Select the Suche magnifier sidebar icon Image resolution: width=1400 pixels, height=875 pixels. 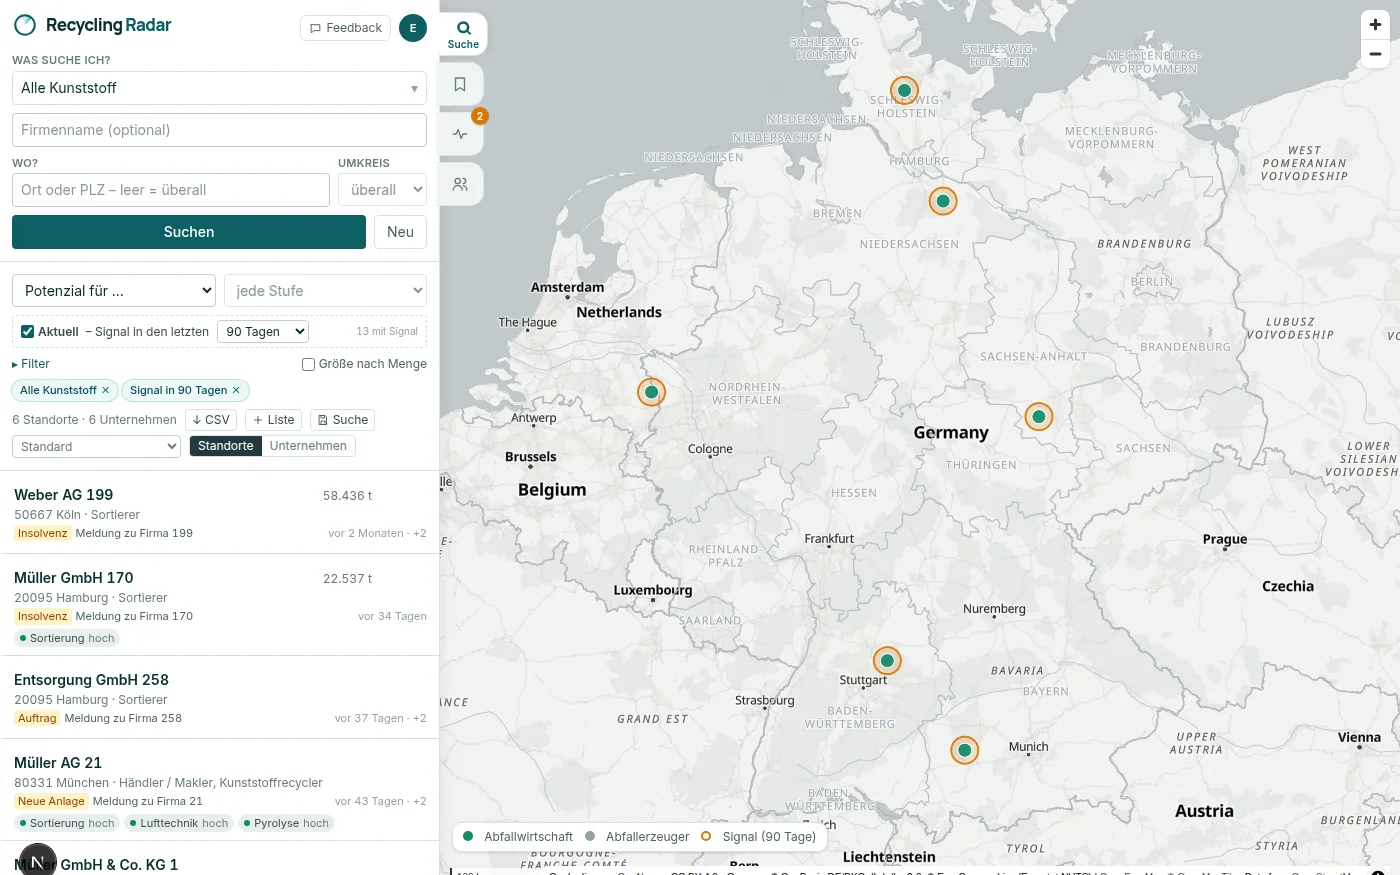click(x=463, y=34)
